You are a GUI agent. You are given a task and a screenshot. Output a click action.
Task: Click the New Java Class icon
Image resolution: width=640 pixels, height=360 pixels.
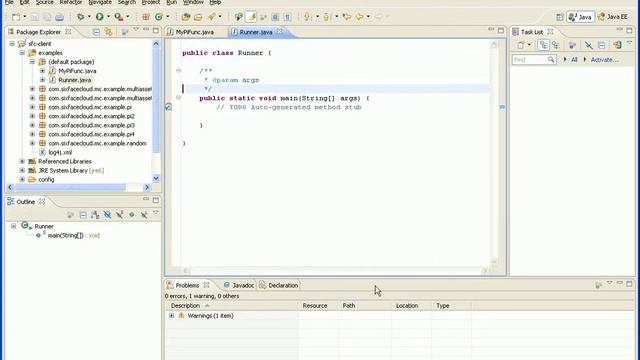159,17
